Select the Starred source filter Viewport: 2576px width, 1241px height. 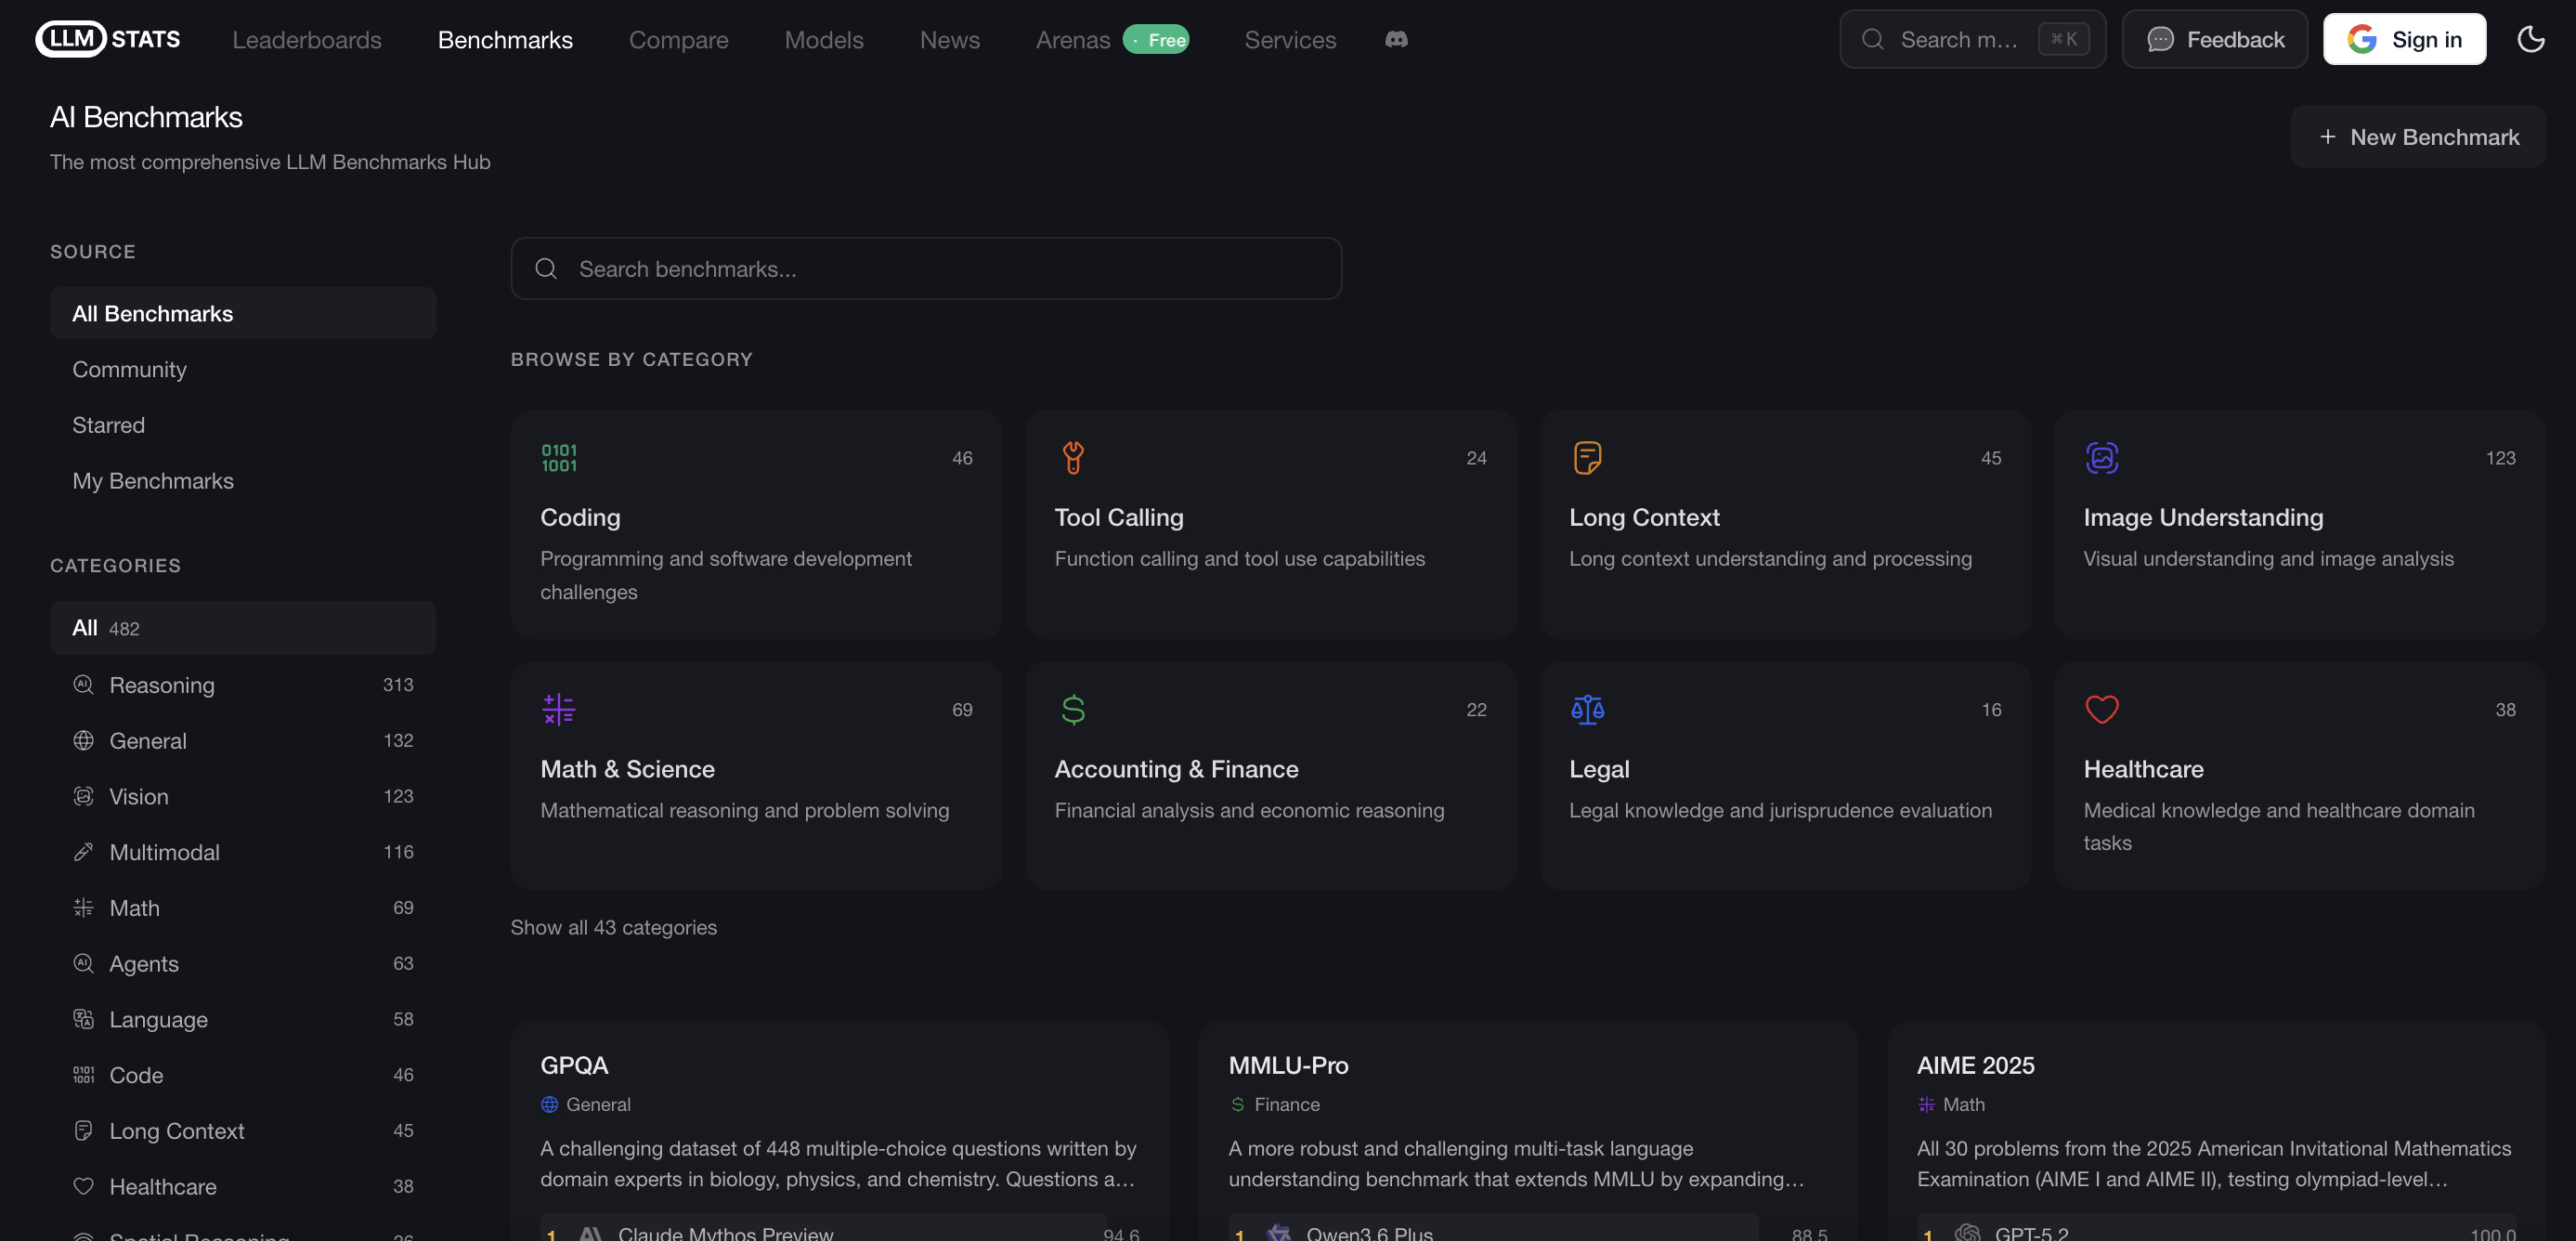point(243,425)
